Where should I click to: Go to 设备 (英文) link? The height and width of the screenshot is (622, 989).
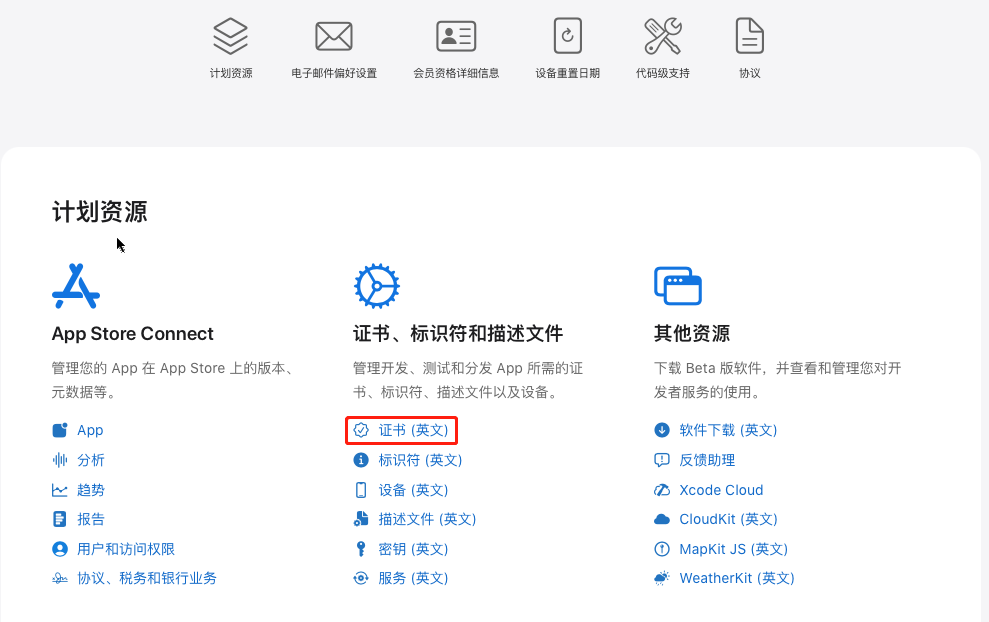(x=413, y=490)
